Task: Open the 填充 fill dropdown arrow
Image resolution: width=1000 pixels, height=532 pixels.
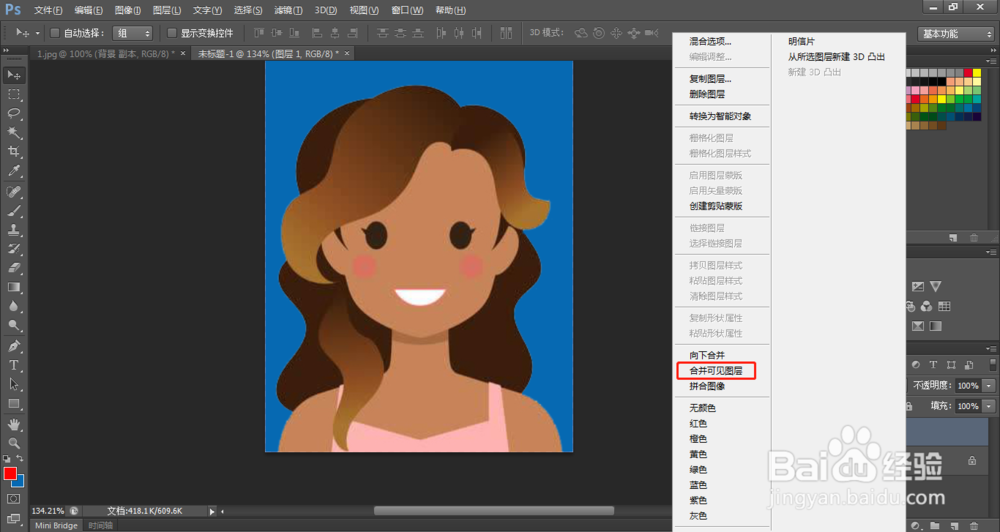Action: click(x=989, y=406)
